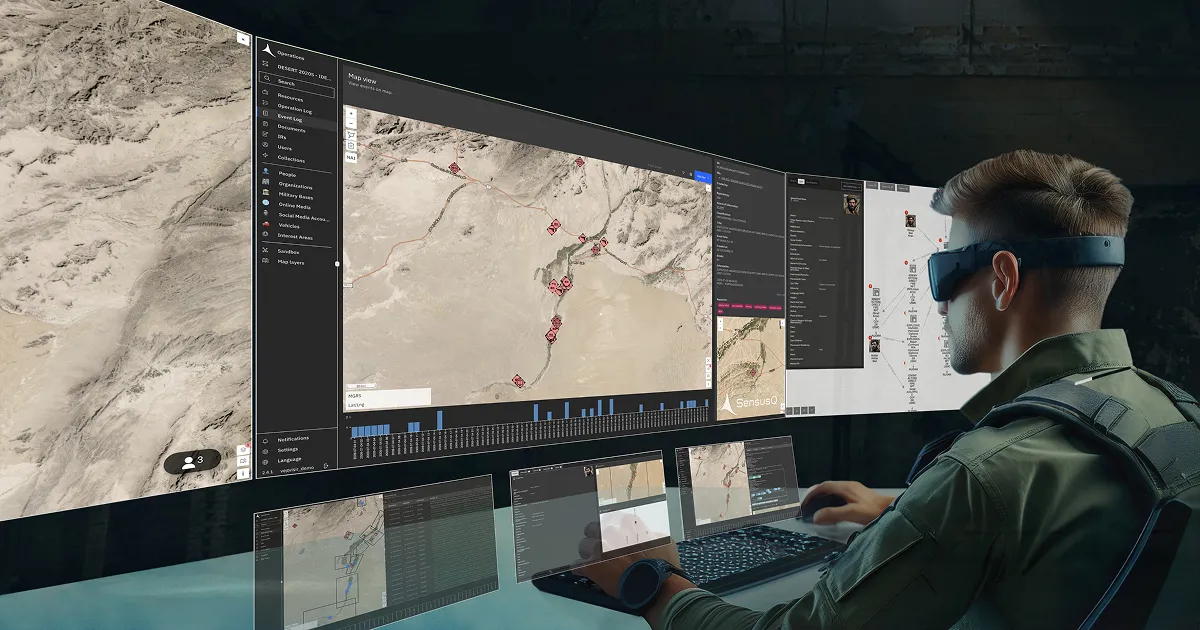
Task: Toggle the NAI overlay button
Action: click(351, 158)
